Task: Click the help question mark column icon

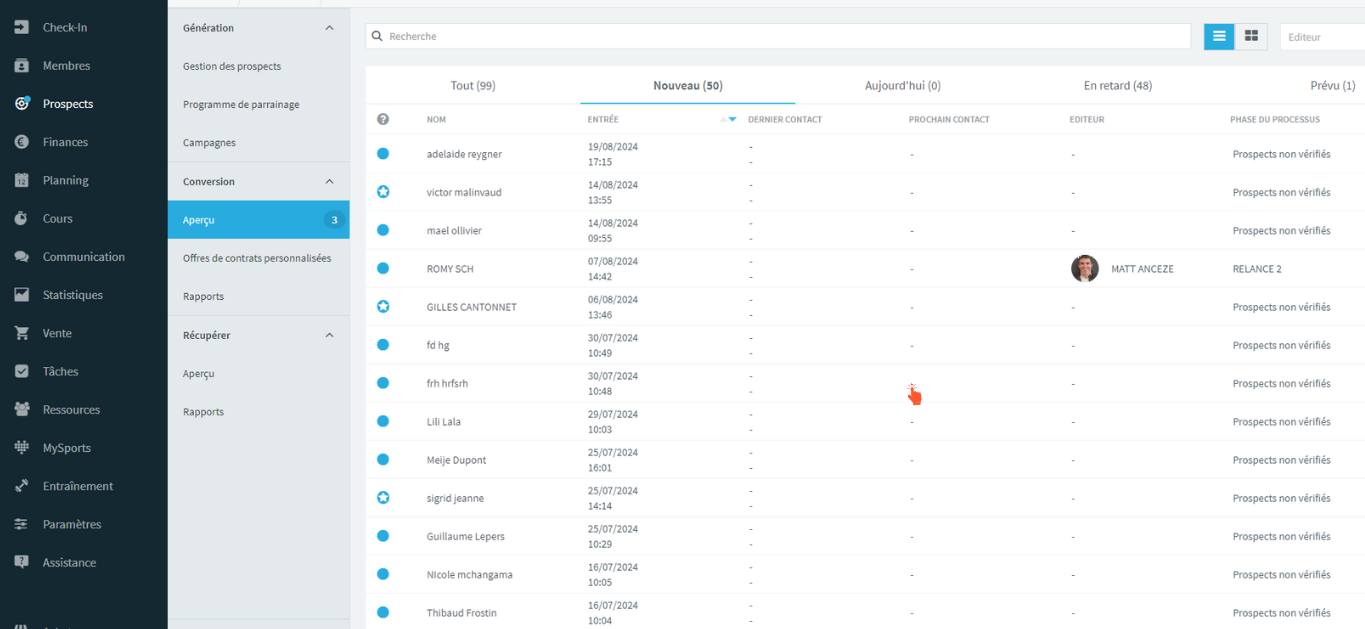Action: pyautogui.click(x=383, y=119)
